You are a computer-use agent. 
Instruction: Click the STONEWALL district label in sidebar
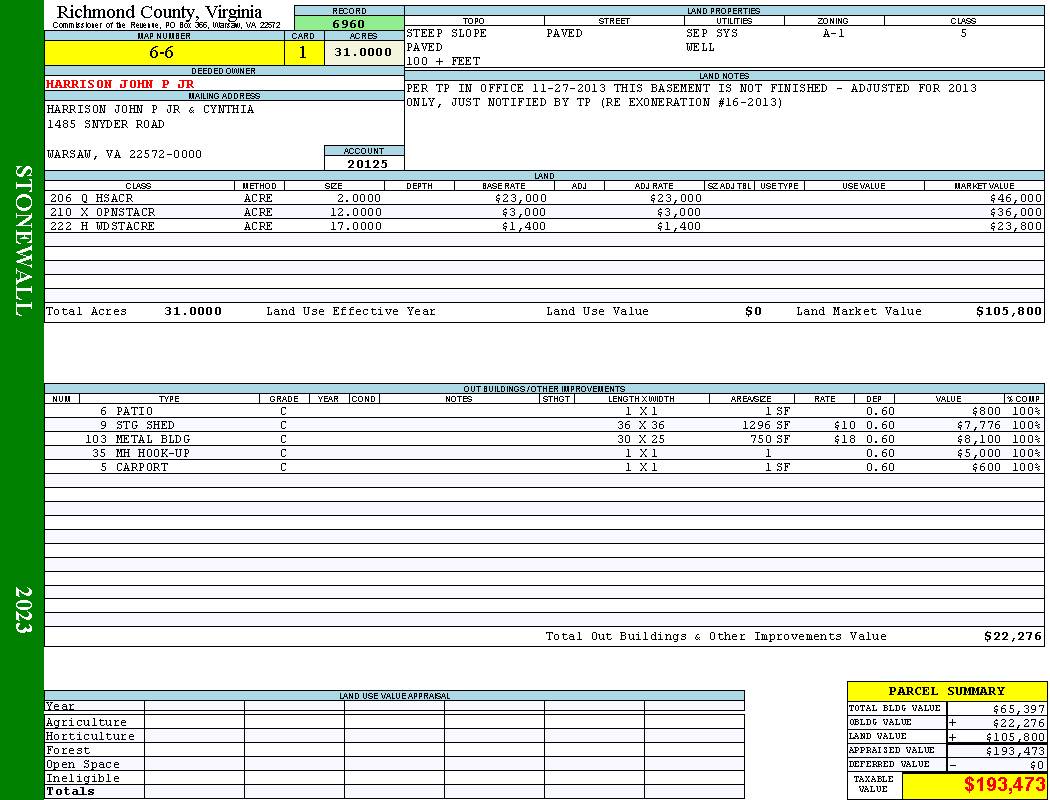(23, 240)
